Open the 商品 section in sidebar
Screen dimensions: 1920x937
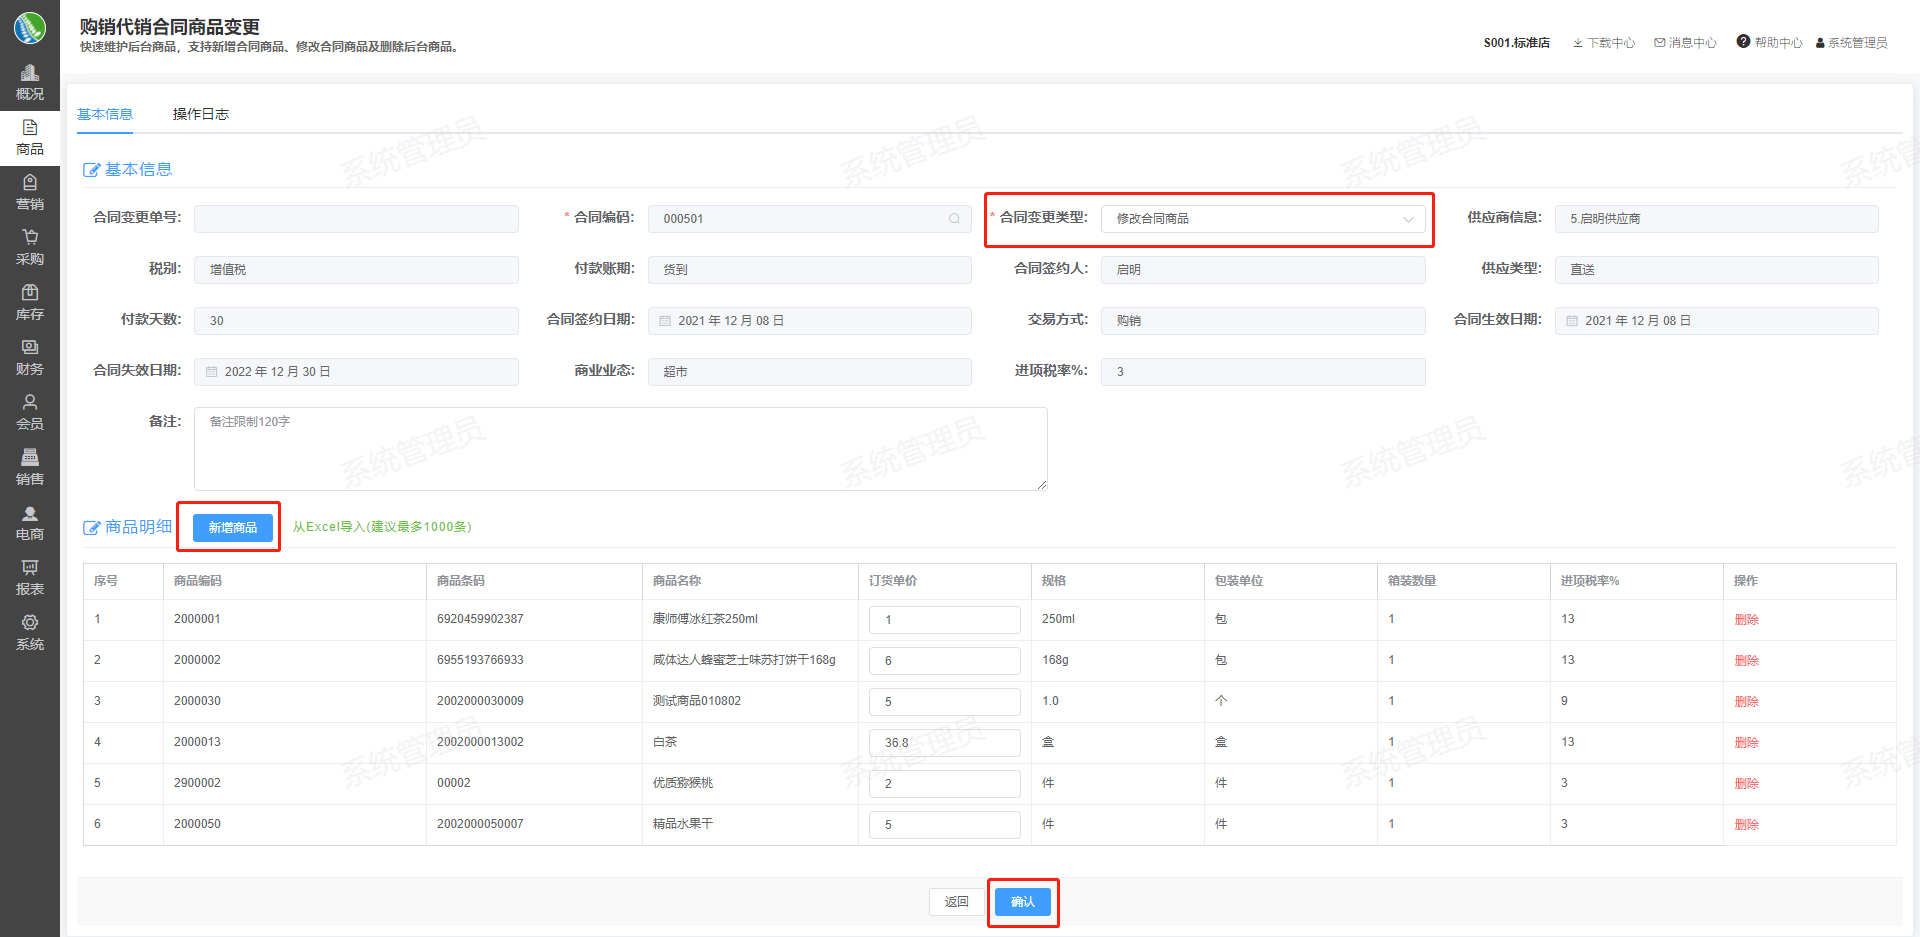coord(30,138)
